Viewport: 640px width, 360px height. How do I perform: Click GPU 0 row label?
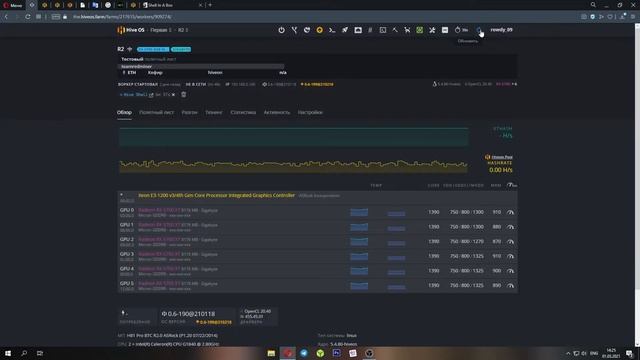(127, 210)
